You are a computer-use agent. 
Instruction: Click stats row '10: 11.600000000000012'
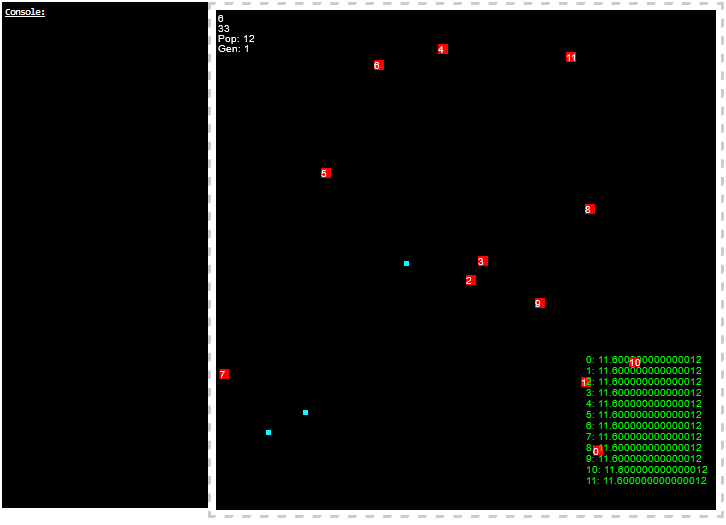tap(647, 470)
